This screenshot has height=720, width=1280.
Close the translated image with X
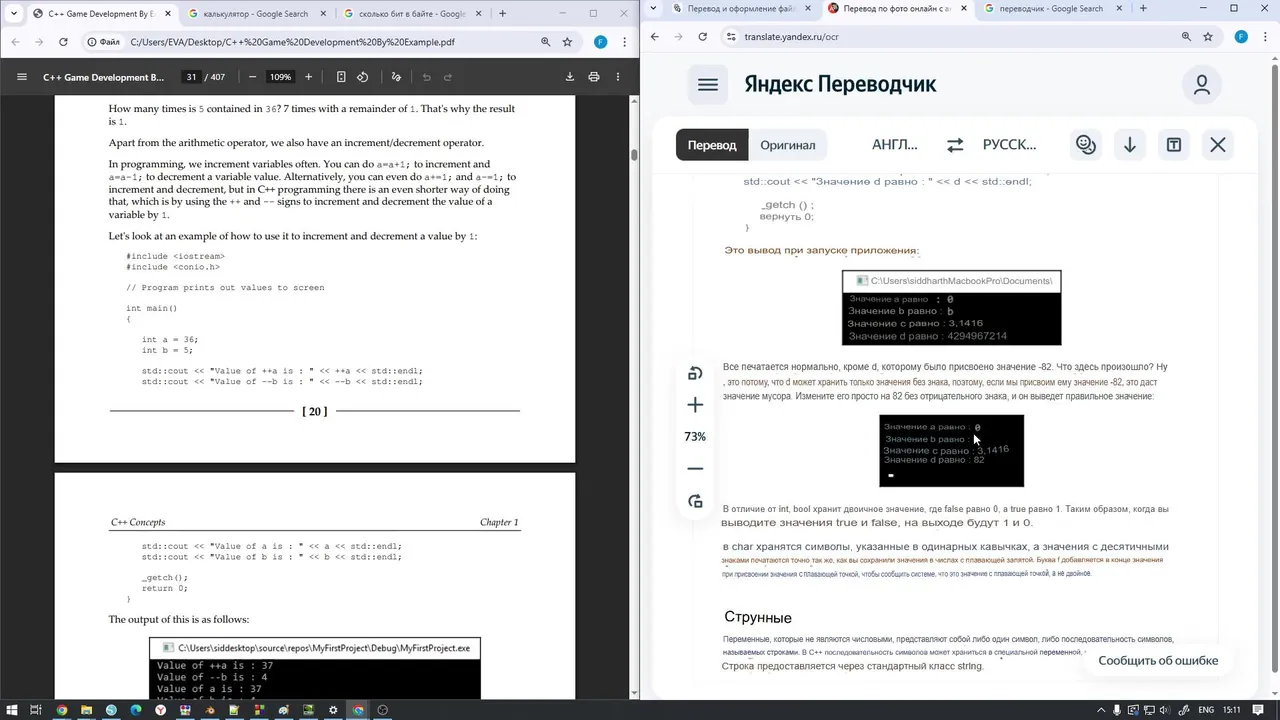point(1218,145)
